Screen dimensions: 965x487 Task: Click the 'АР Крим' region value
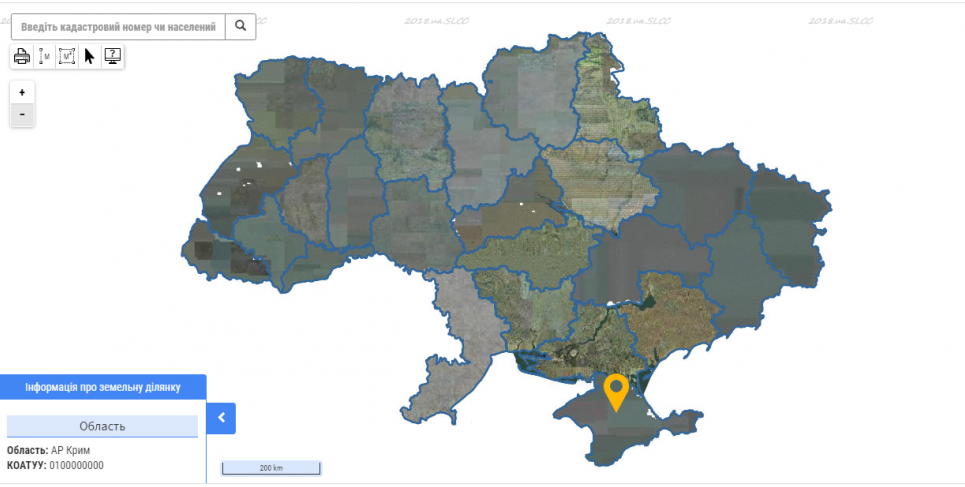(x=70, y=450)
